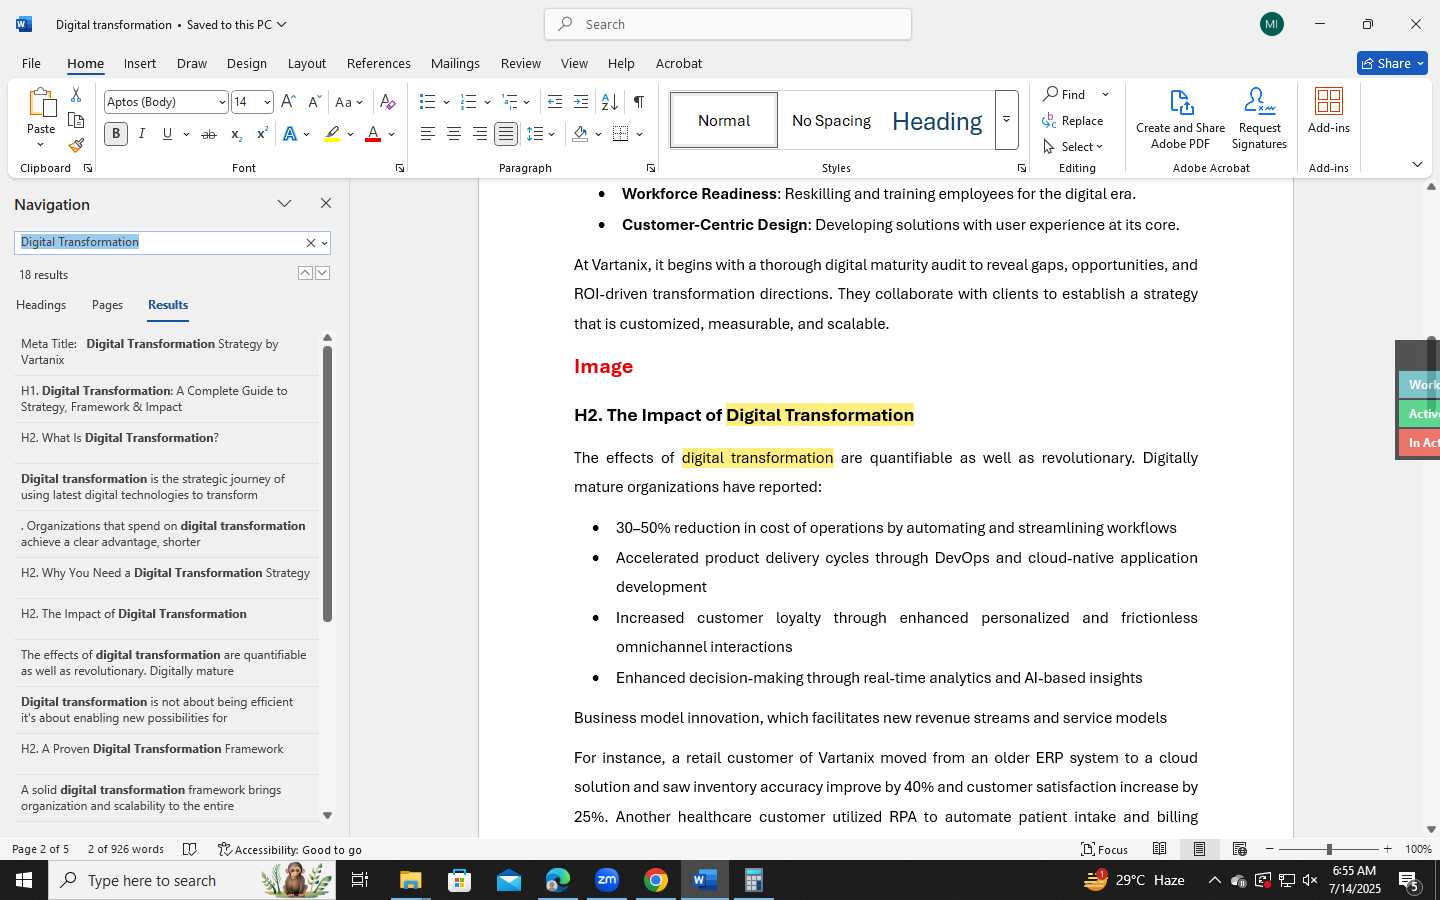The height and width of the screenshot is (900, 1440).
Task: Click the Cut scissors icon
Action: coord(76,95)
